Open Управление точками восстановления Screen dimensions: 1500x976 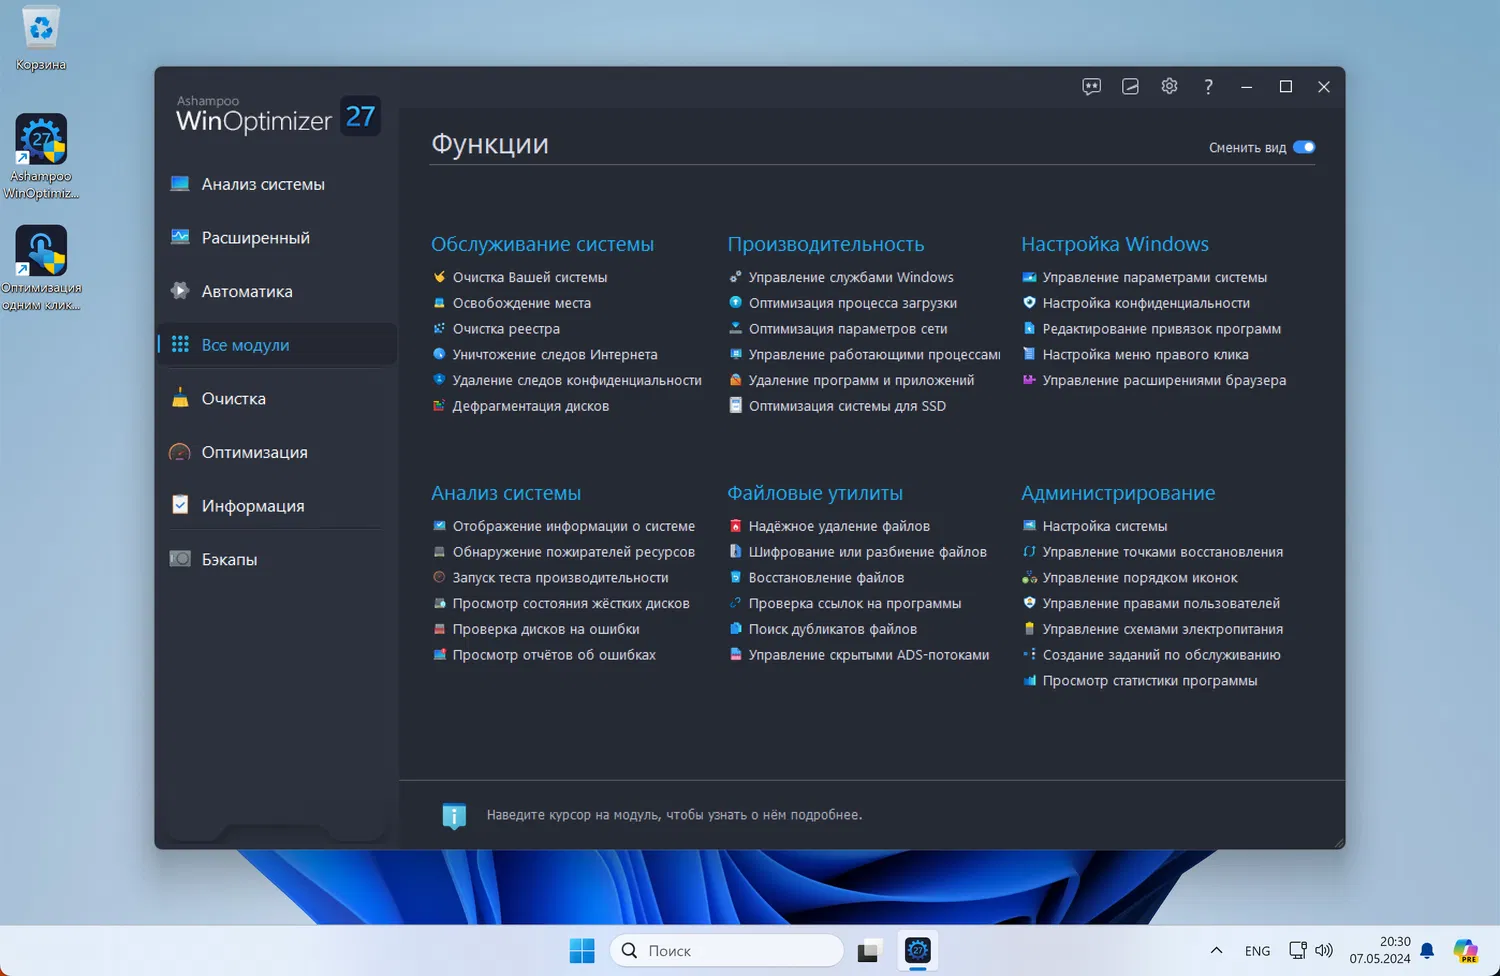(1162, 552)
